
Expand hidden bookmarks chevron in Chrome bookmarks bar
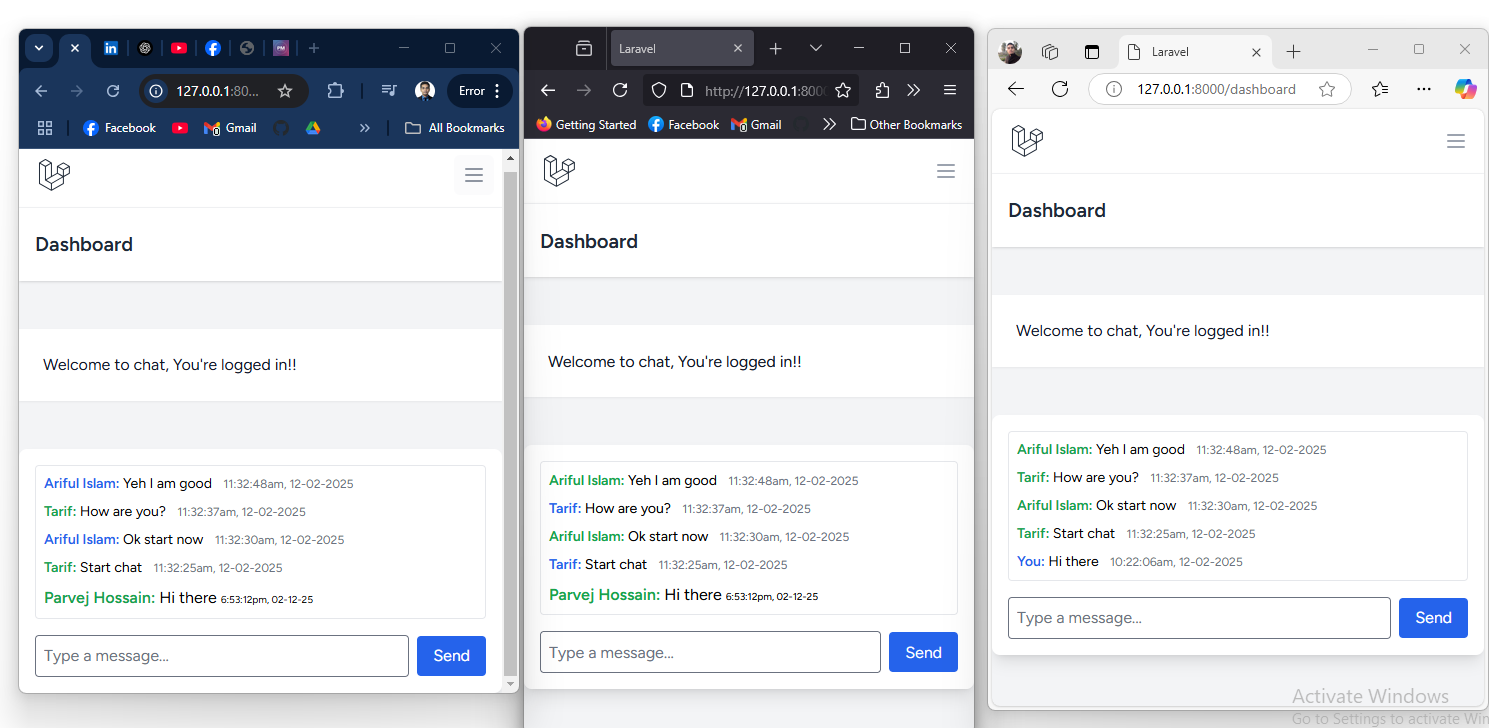tap(365, 128)
